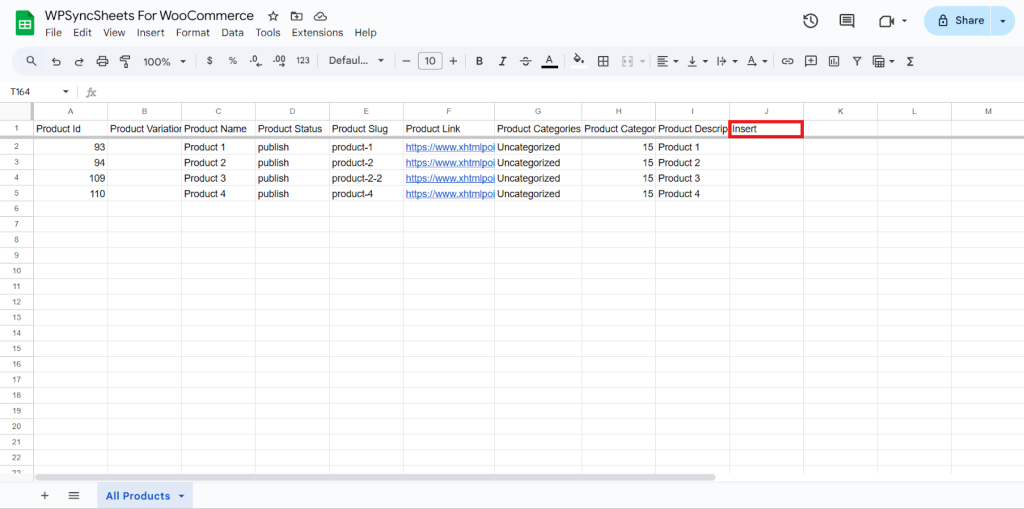Print the spreadsheet
This screenshot has width=1024, height=509.
coord(103,61)
